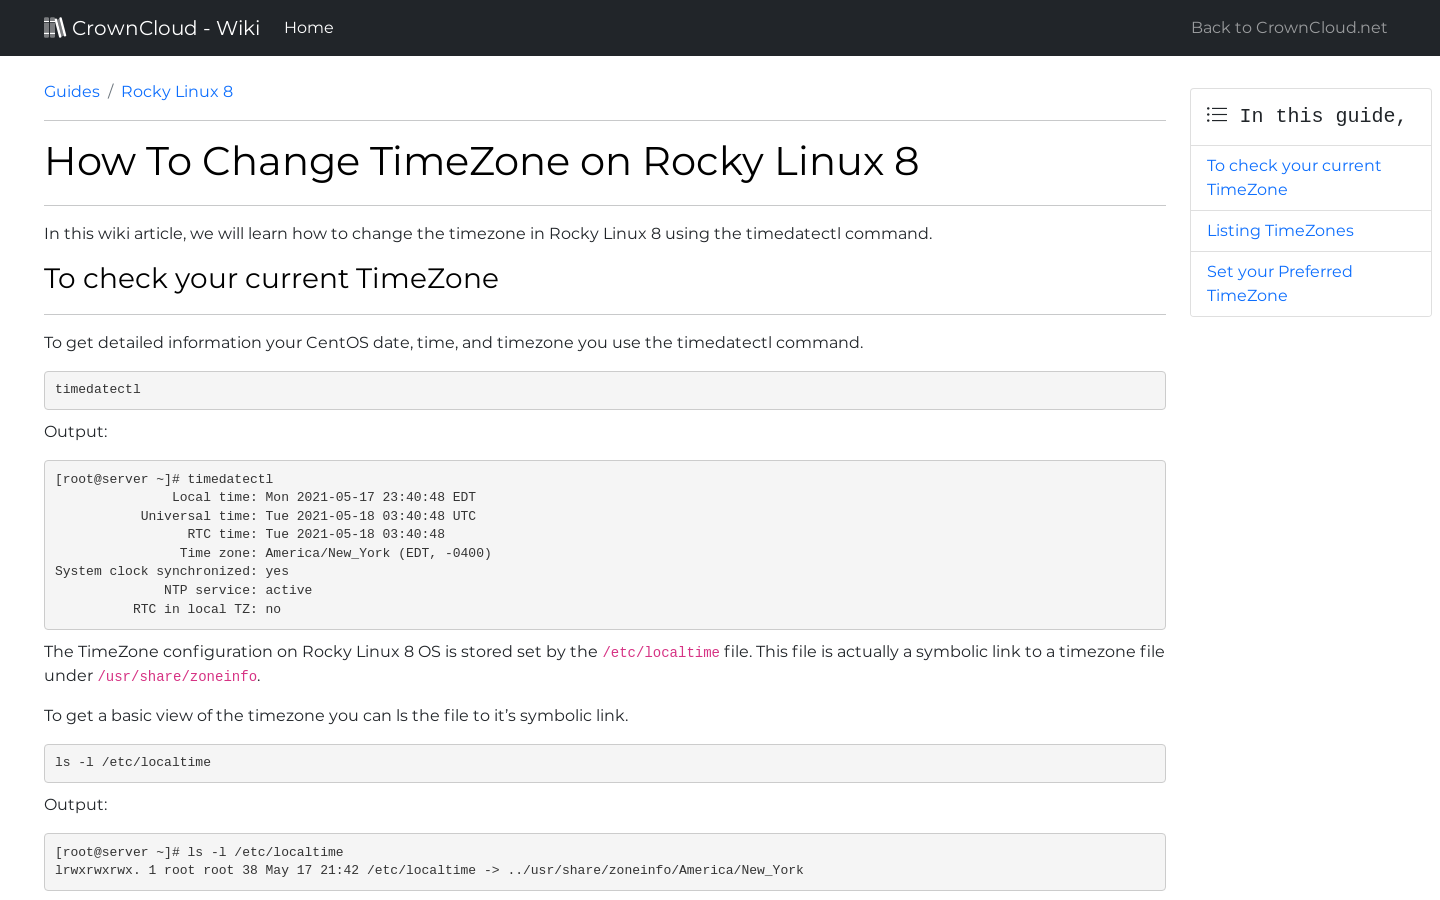The width and height of the screenshot is (1440, 900).
Task: Click the 'To check your current TimeZone' heading
Action: tap(271, 278)
